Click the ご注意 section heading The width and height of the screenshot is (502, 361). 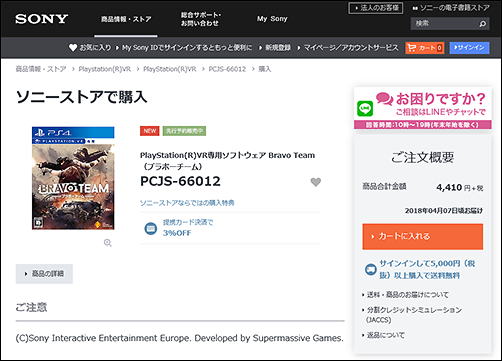point(31,307)
